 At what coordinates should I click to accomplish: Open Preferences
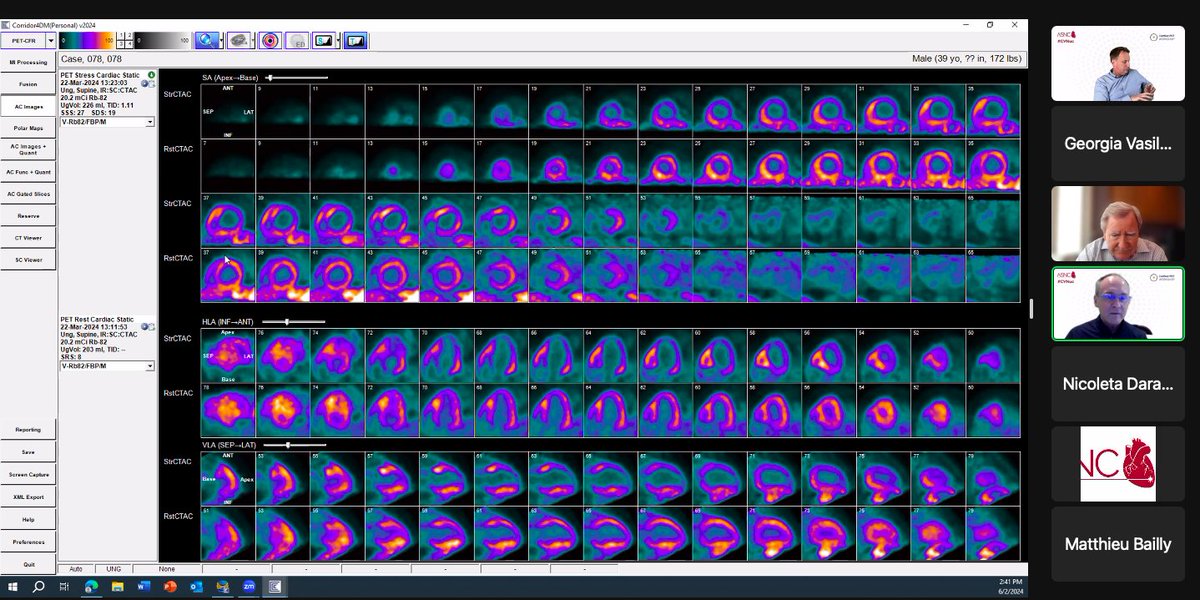point(28,542)
